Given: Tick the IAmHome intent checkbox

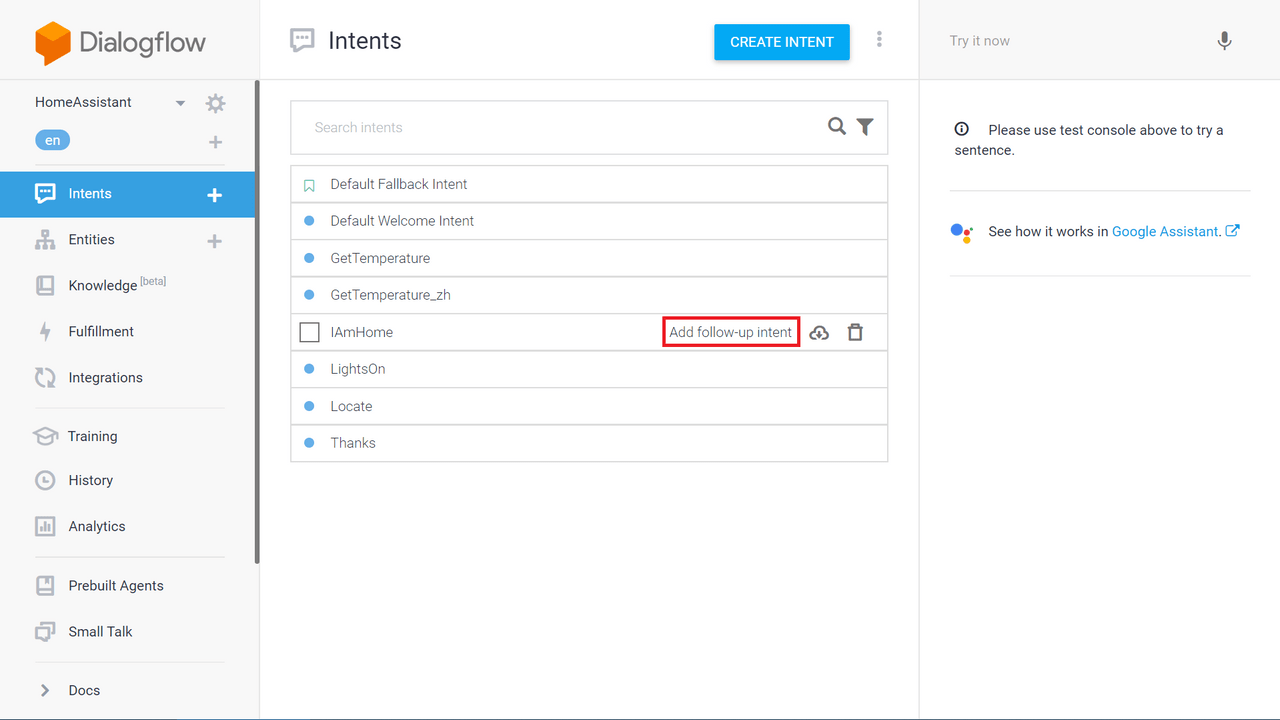Looking at the screenshot, I should pos(309,332).
